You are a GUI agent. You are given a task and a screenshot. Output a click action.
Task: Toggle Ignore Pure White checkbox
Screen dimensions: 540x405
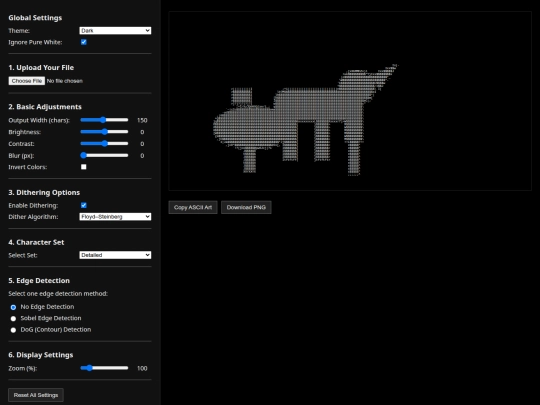pyautogui.click(x=84, y=42)
